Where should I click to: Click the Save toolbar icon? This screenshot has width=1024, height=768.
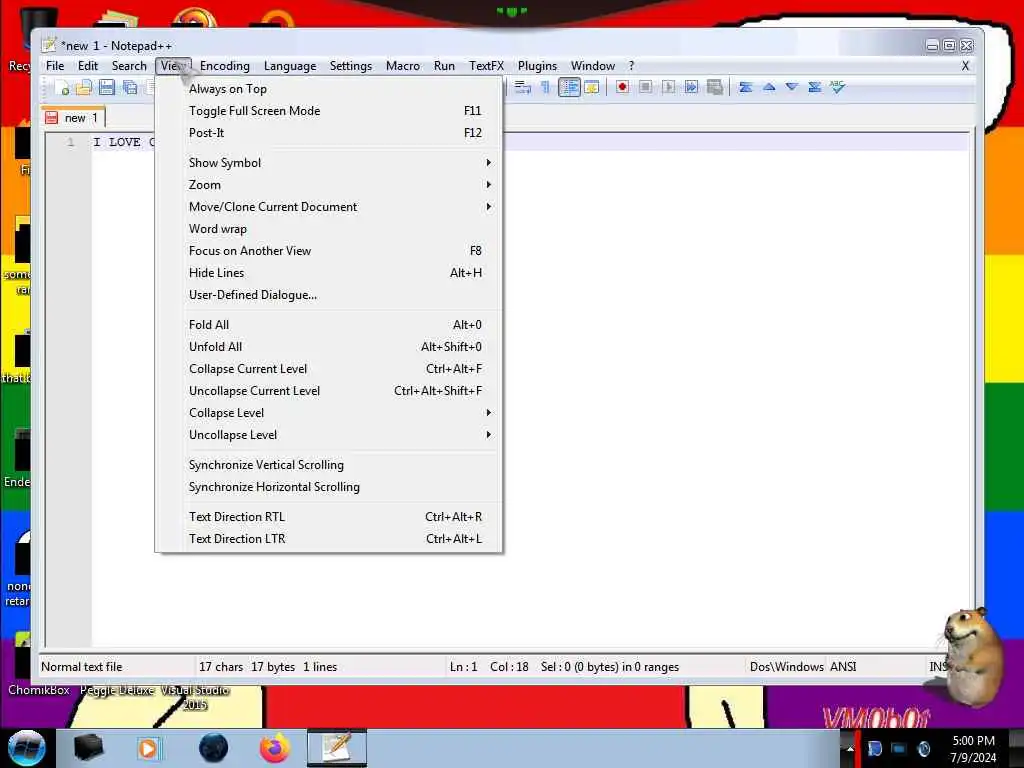point(106,88)
